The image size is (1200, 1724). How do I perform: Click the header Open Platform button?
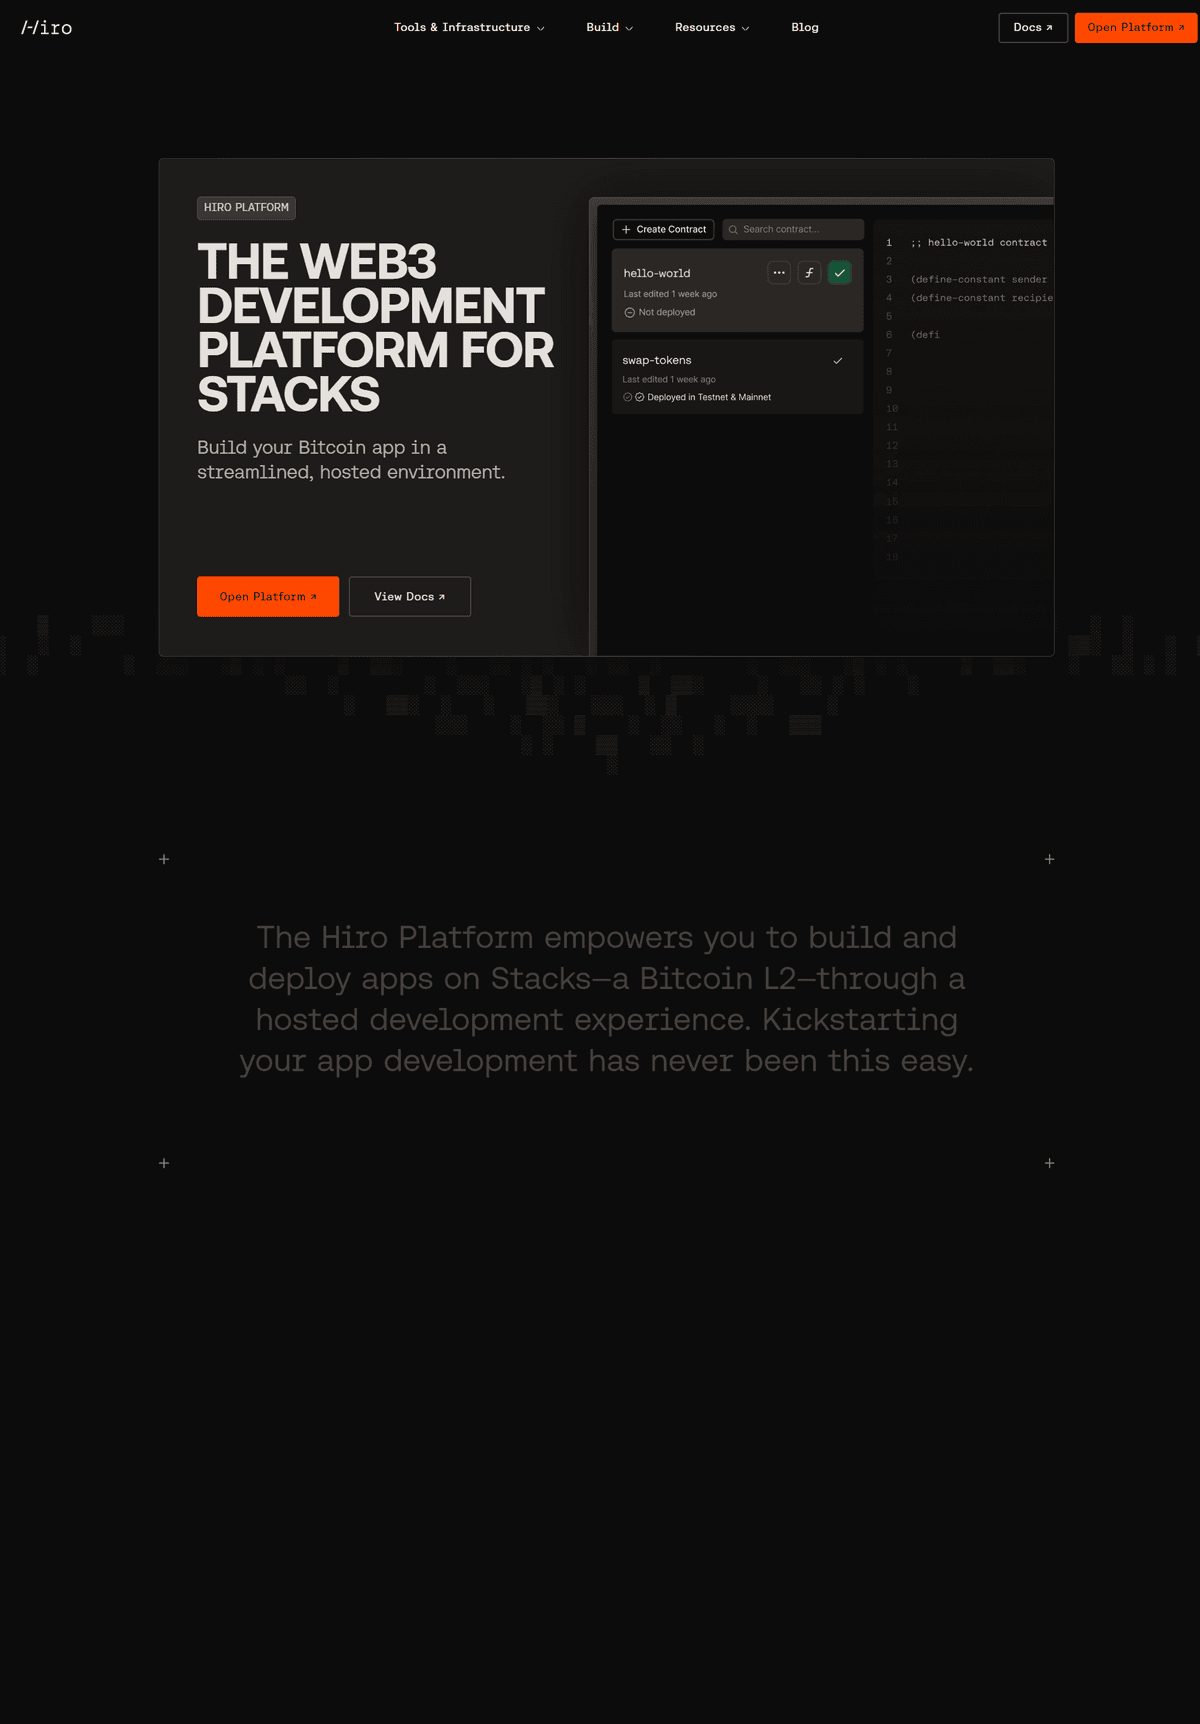click(1136, 27)
